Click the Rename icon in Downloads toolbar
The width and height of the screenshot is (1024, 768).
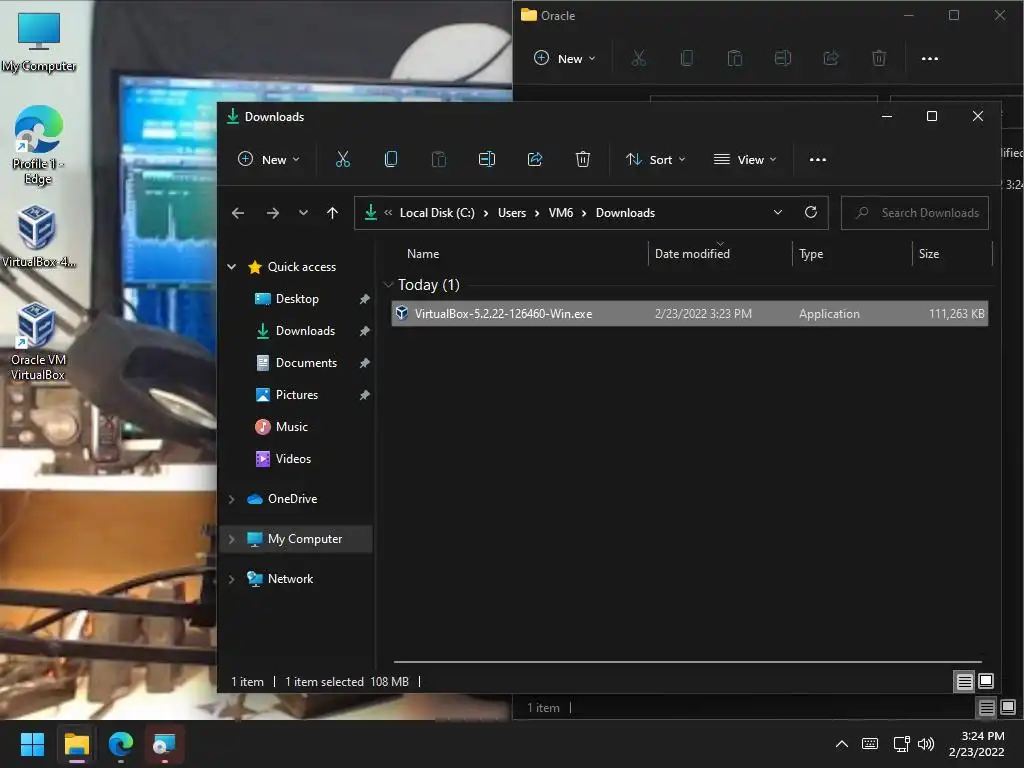click(487, 159)
